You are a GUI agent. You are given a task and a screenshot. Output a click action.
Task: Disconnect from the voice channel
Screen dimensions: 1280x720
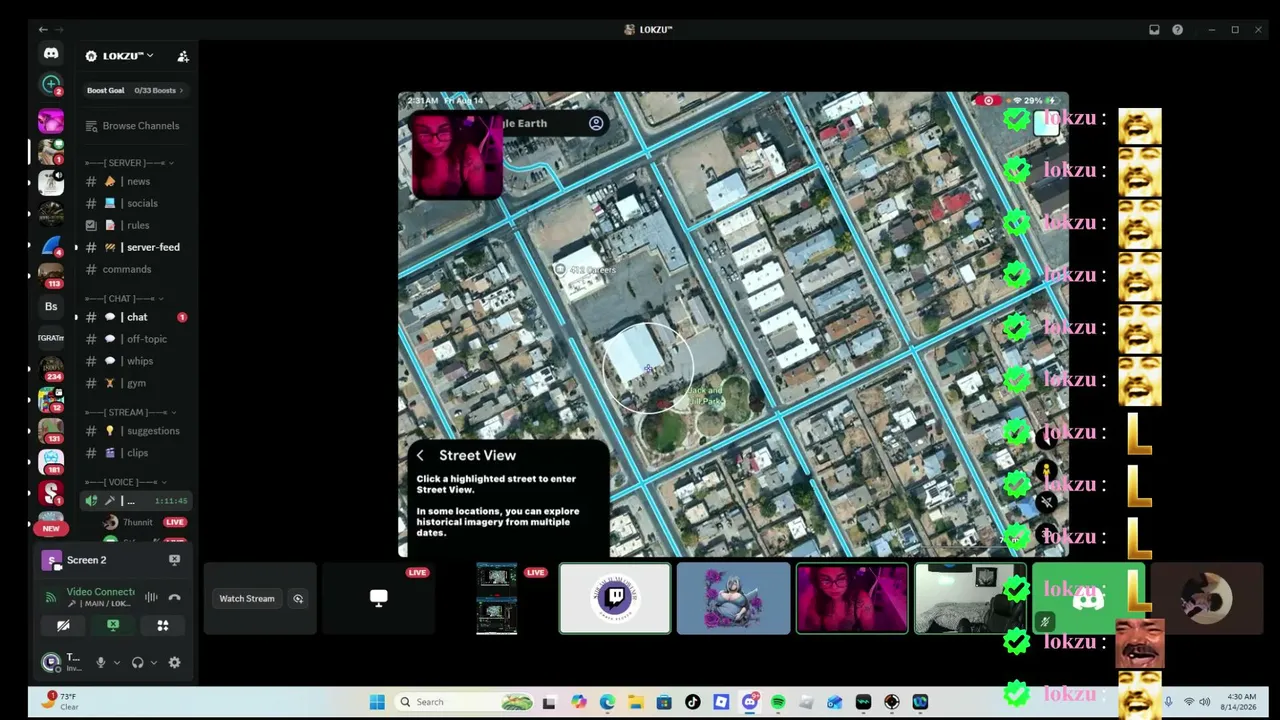pyautogui.click(x=174, y=598)
